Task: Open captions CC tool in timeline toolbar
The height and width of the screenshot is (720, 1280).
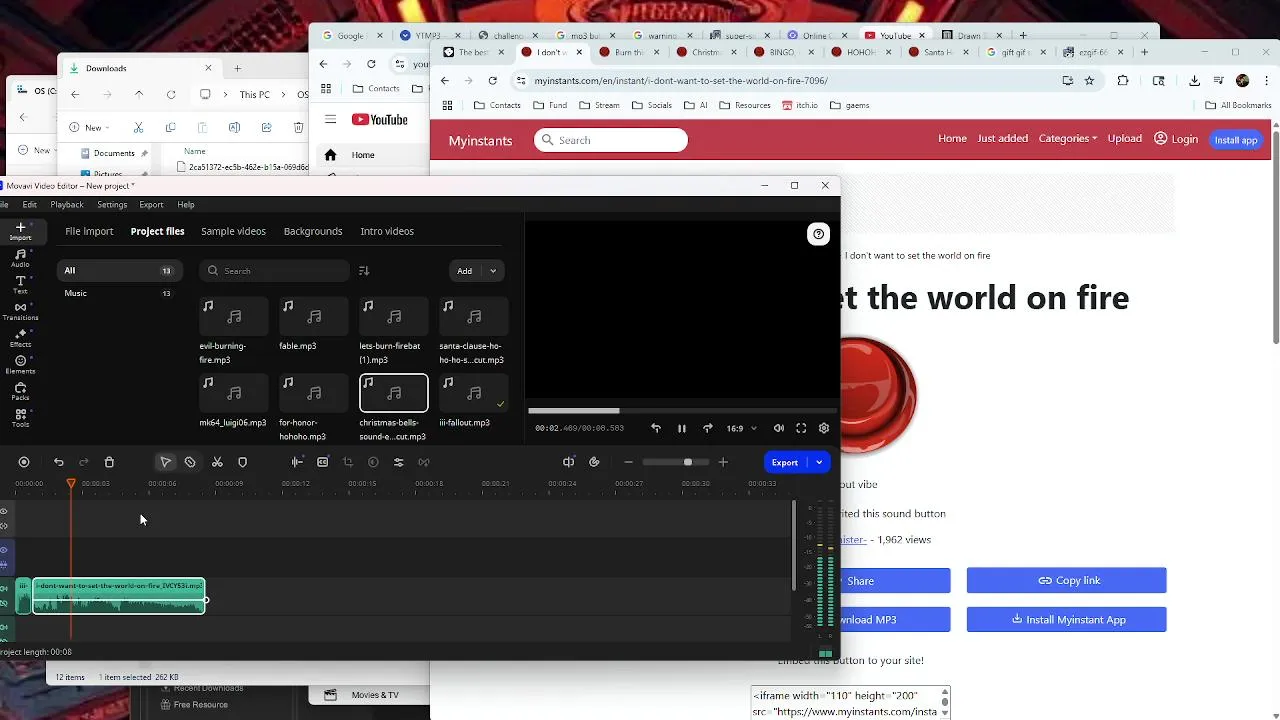Action: (x=322, y=462)
